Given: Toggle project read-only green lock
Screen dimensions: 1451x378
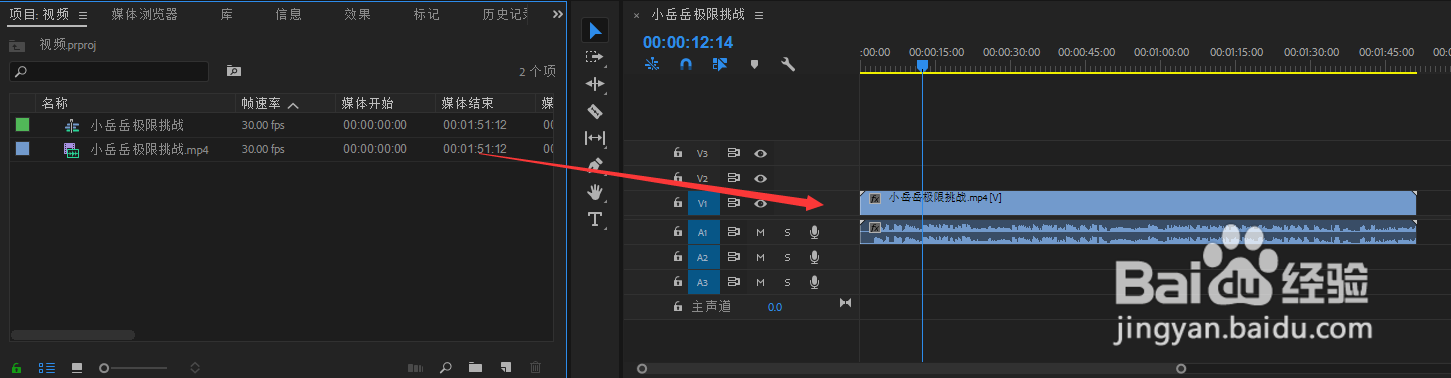Looking at the screenshot, I should tap(16, 368).
